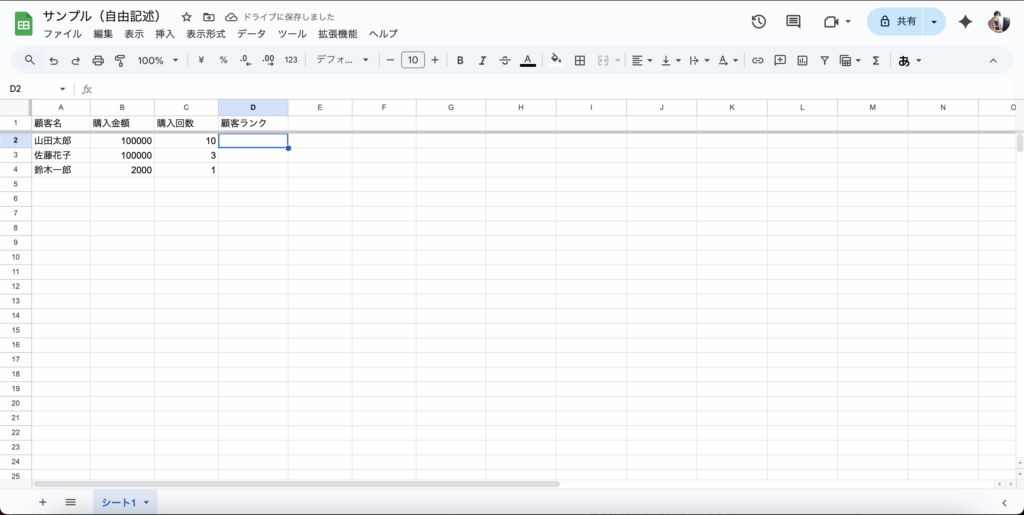Apply yen currency format

point(201,60)
